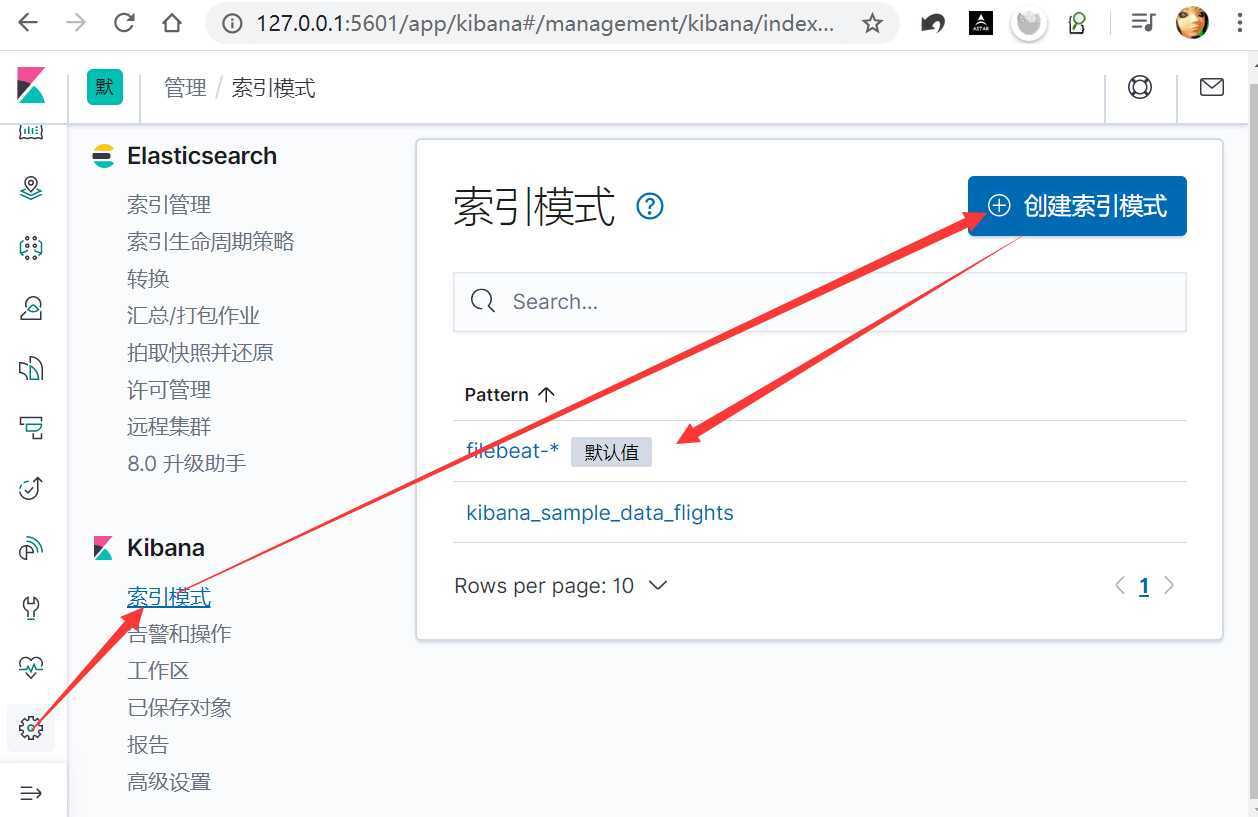This screenshot has width=1258, height=817.
Task: Open the Machine Learning sidebar icon
Action: coord(31,248)
